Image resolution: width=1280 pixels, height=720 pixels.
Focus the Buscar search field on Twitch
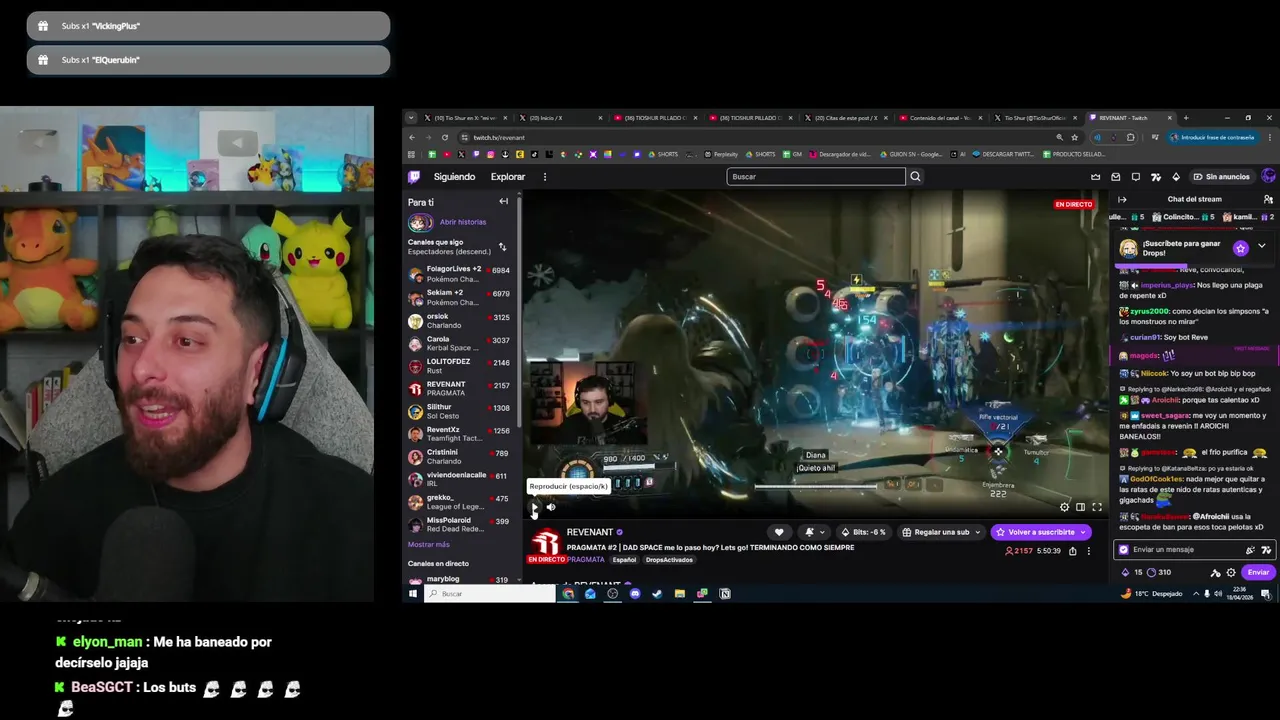[815, 177]
